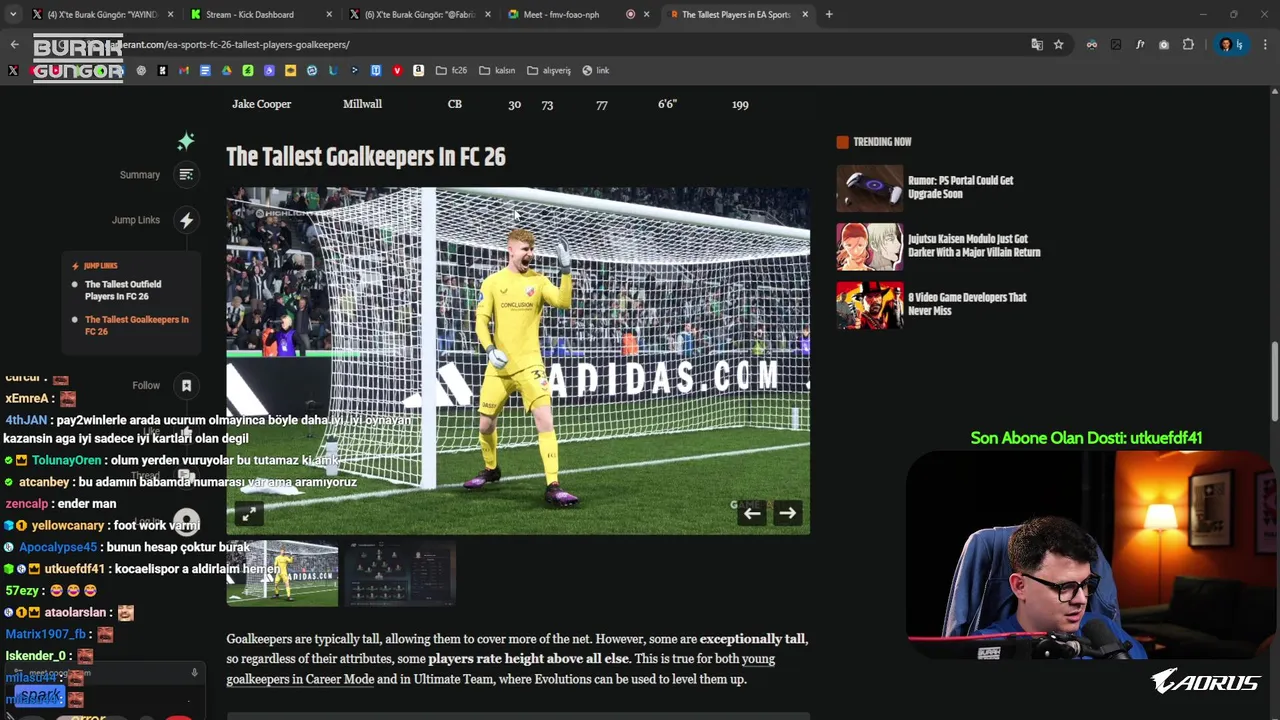This screenshot has width=1280, height=720.
Task: Show the previous gallery image
Action: pyautogui.click(x=752, y=513)
